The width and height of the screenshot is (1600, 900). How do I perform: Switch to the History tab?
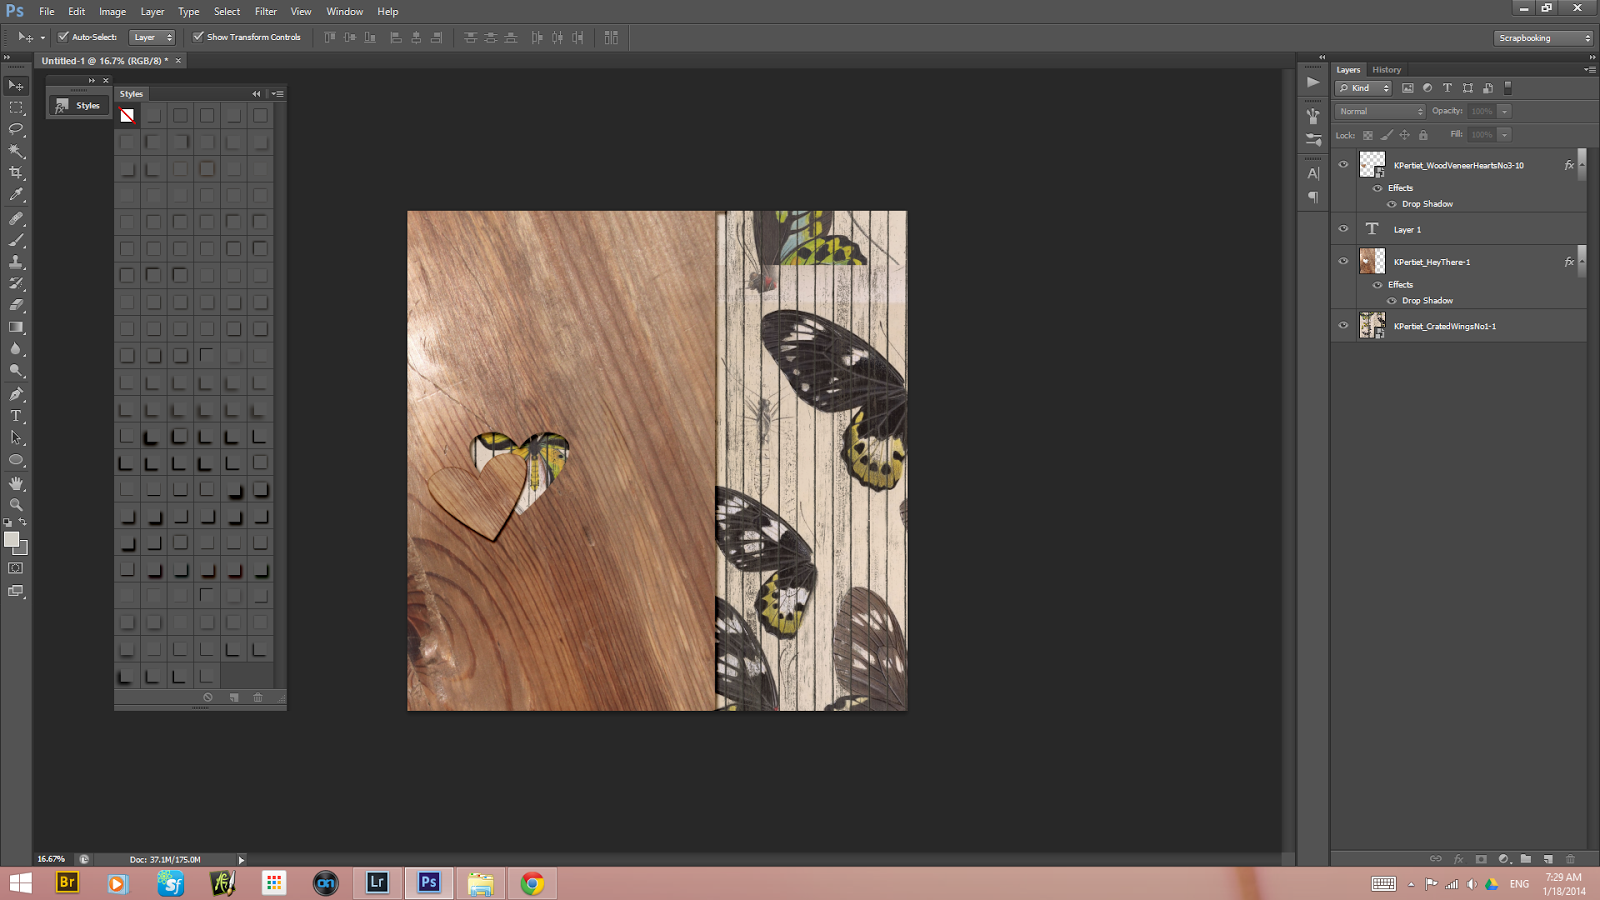[1386, 70]
